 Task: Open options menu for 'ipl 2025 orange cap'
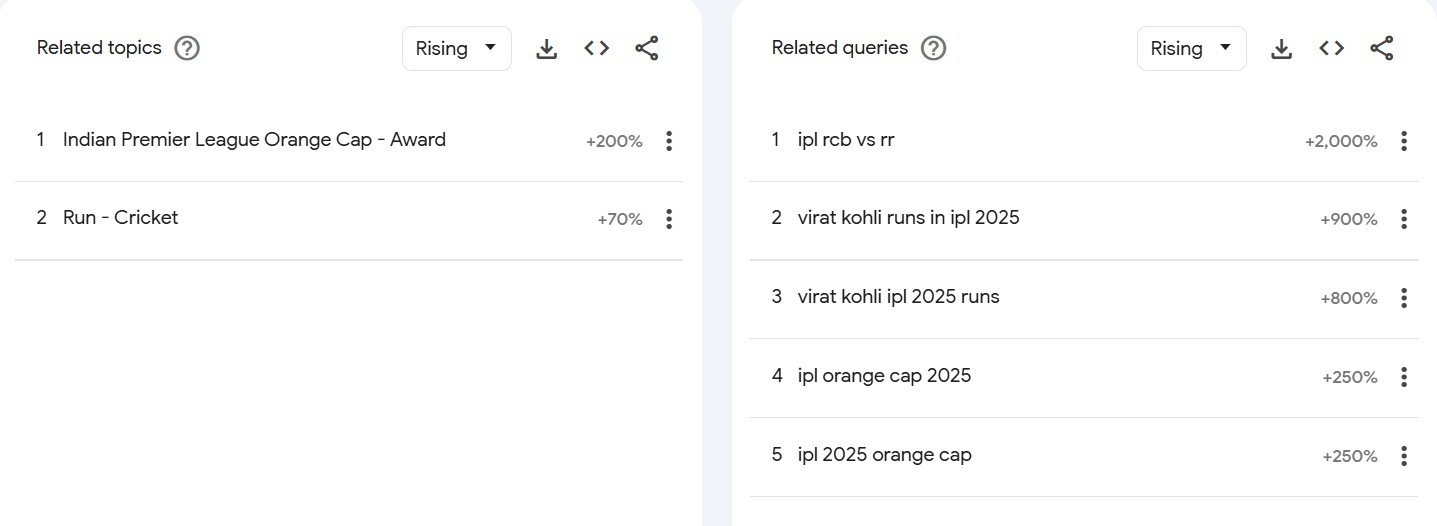pyautogui.click(x=1404, y=456)
